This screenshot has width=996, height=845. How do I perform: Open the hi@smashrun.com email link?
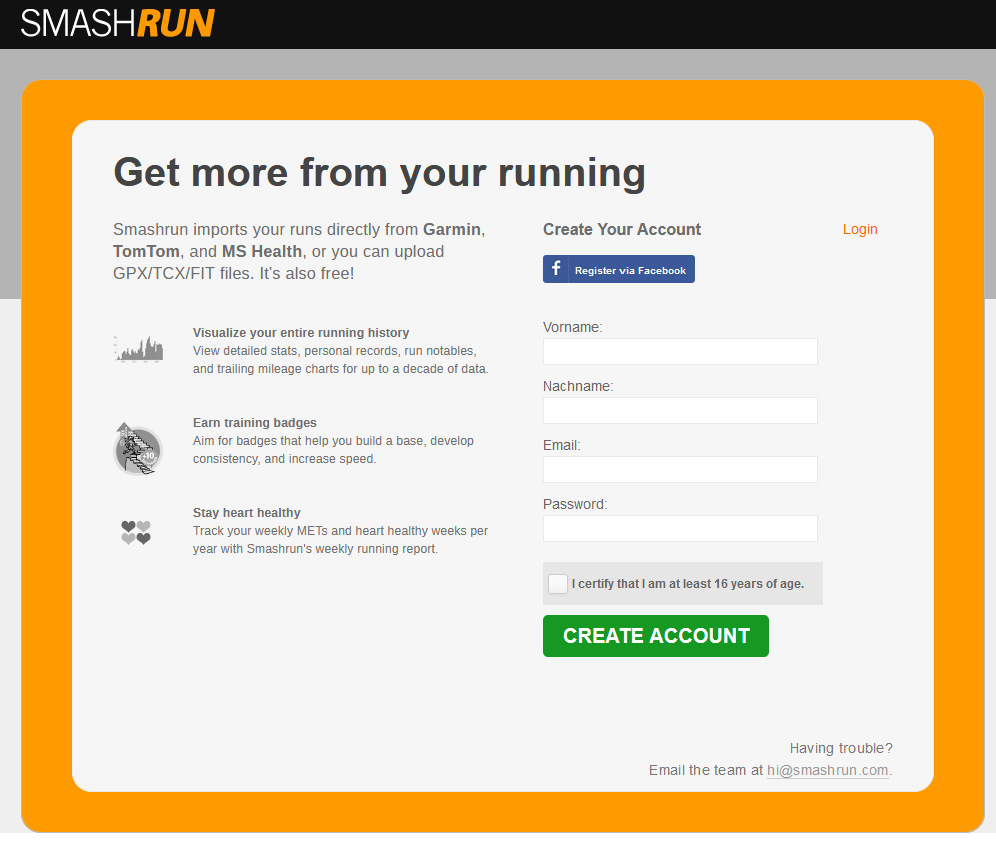tap(827, 770)
